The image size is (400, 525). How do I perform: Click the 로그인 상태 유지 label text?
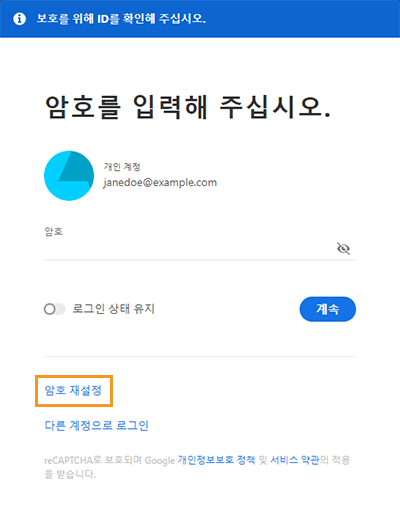click(114, 309)
